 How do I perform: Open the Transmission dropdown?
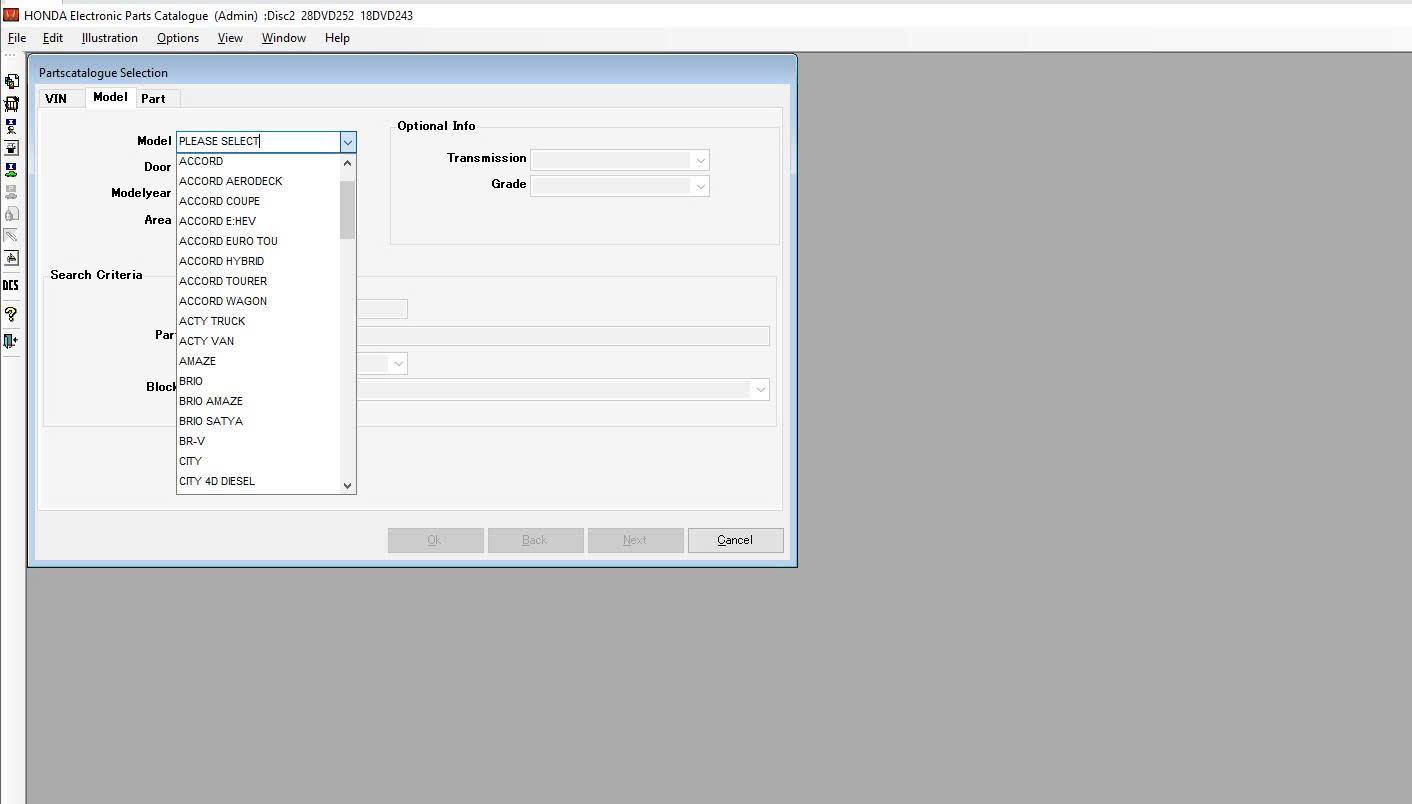coord(700,160)
